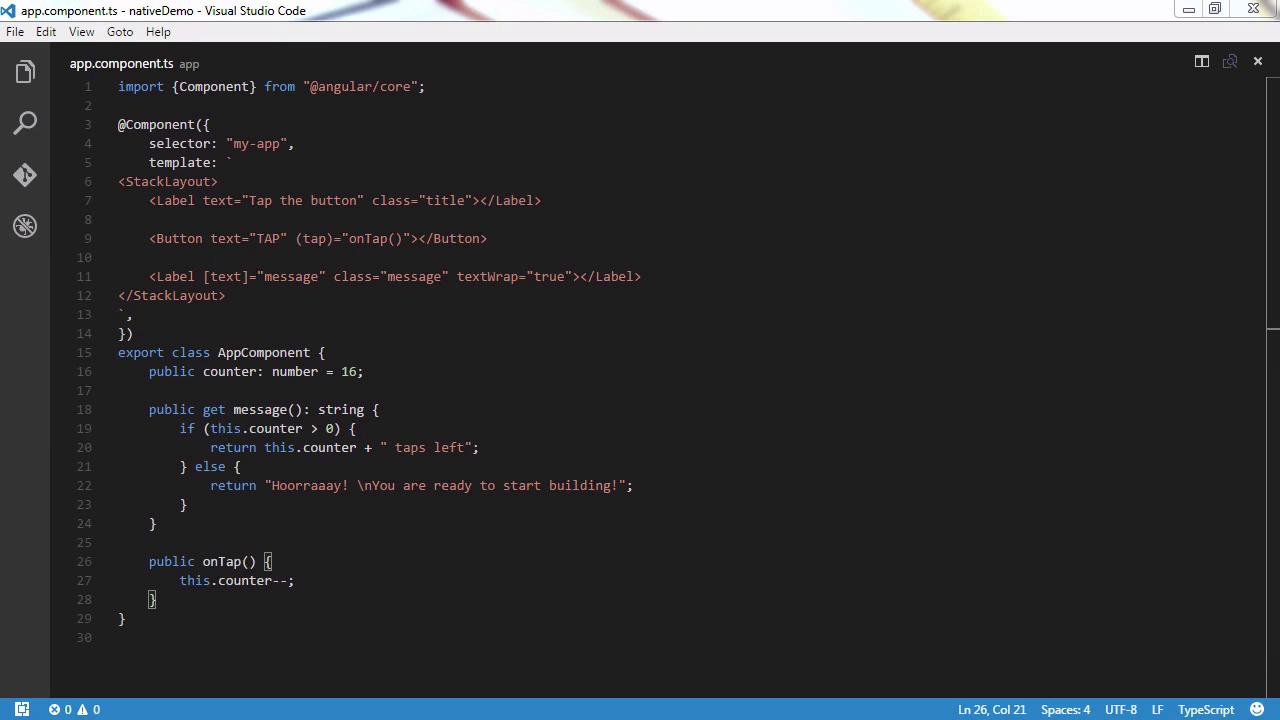
Task: Restore down the Visual Studio Code window
Action: tap(1215, 9)
